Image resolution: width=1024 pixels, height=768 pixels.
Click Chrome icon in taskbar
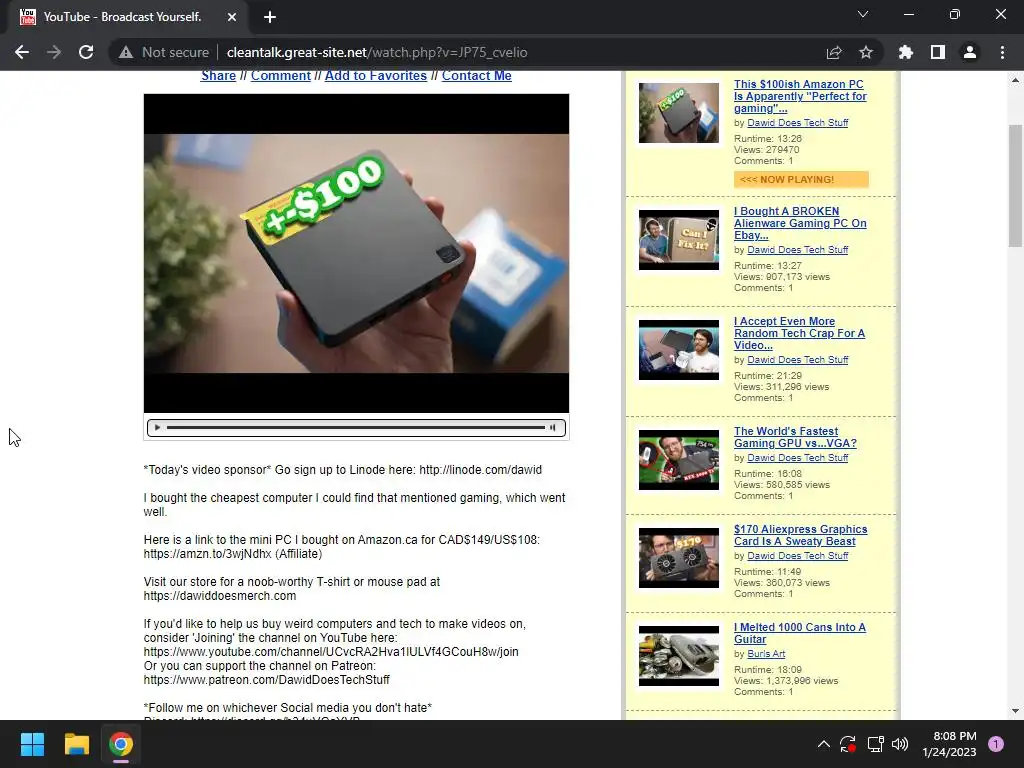[x=121, y=744]
